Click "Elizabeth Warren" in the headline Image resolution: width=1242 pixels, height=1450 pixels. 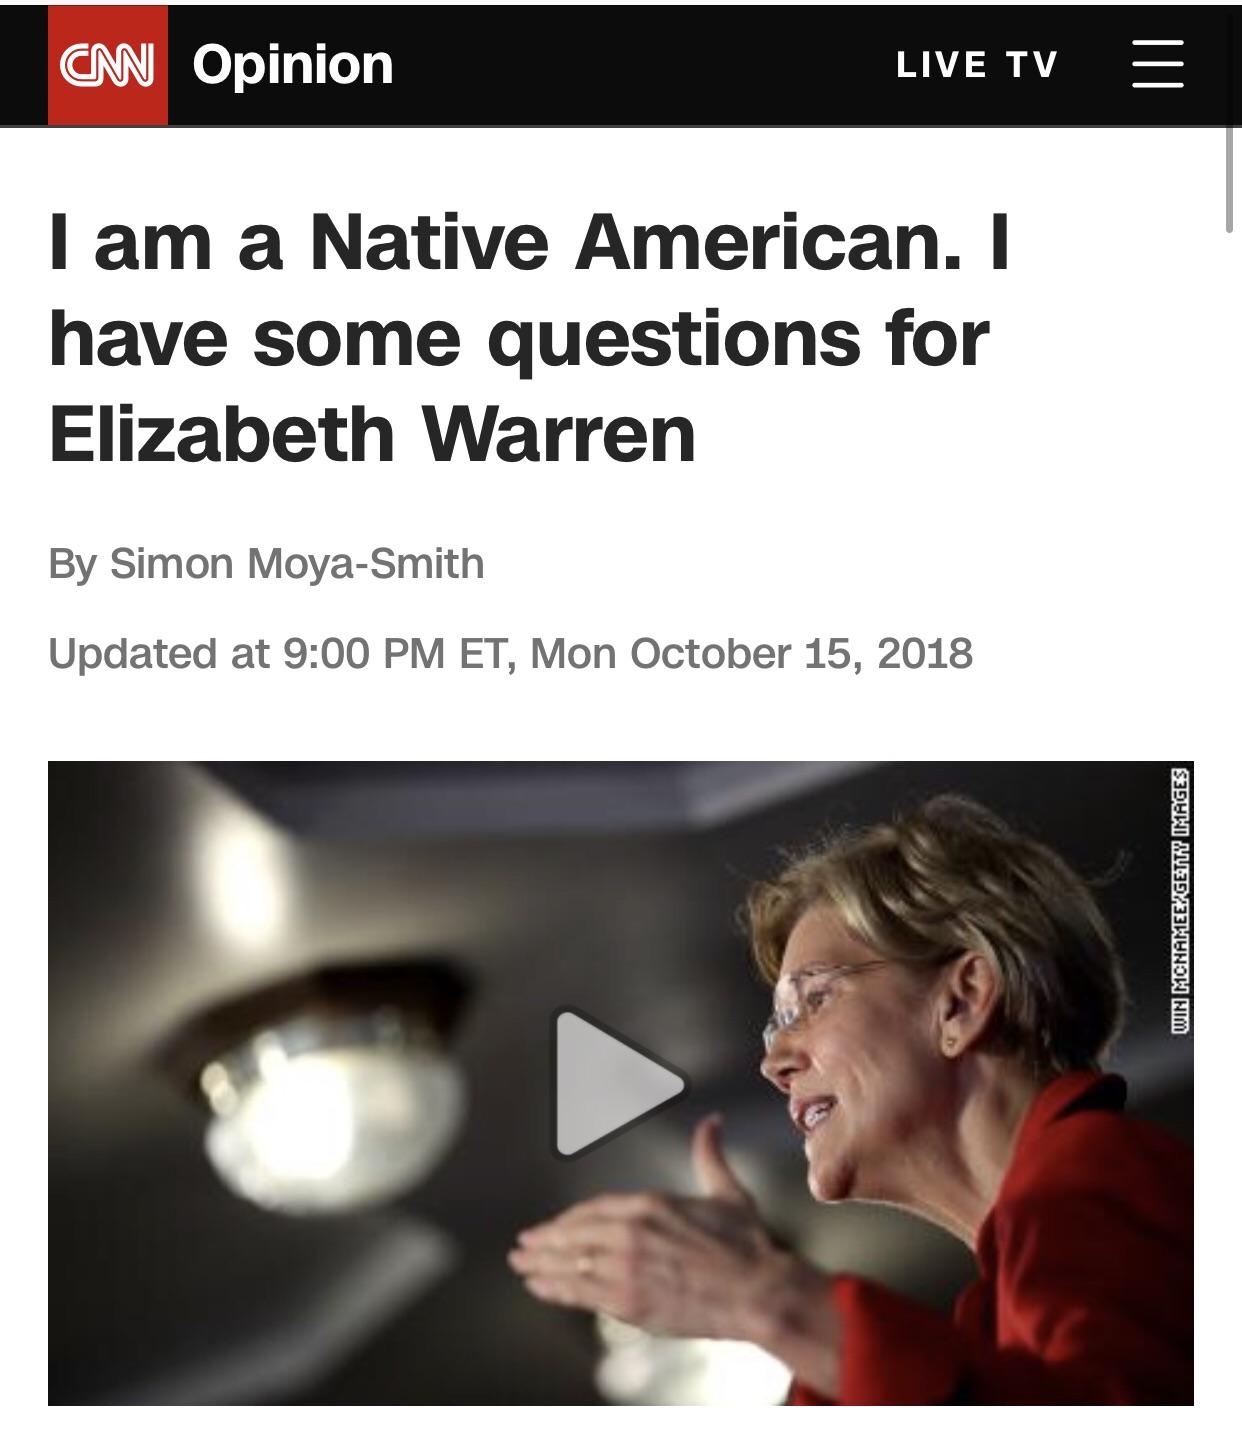tap(372, 435)
